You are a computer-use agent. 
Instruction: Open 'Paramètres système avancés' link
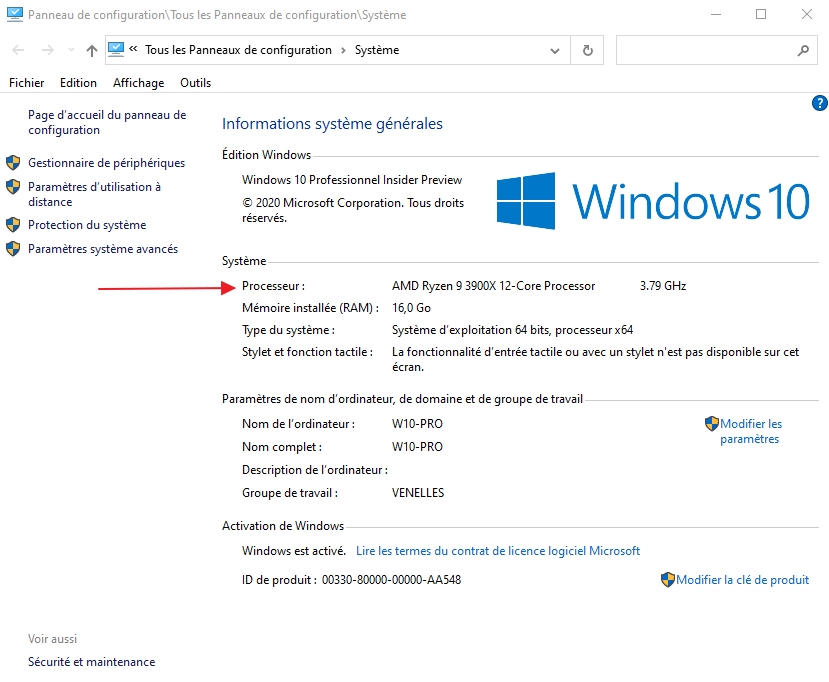103,249
